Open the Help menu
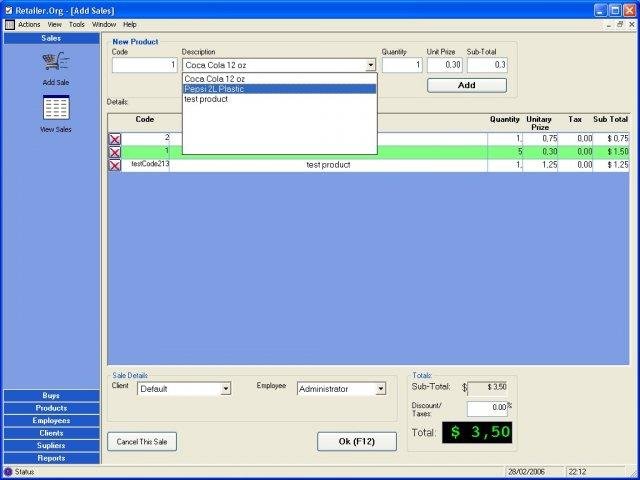The height and width of the screenshot is (480, 640). click(130, 24)
